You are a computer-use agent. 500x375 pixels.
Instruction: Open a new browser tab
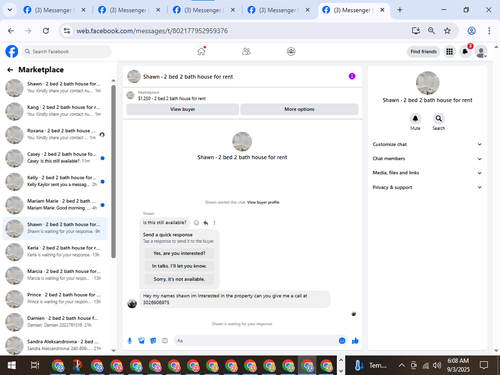point(400,10)
